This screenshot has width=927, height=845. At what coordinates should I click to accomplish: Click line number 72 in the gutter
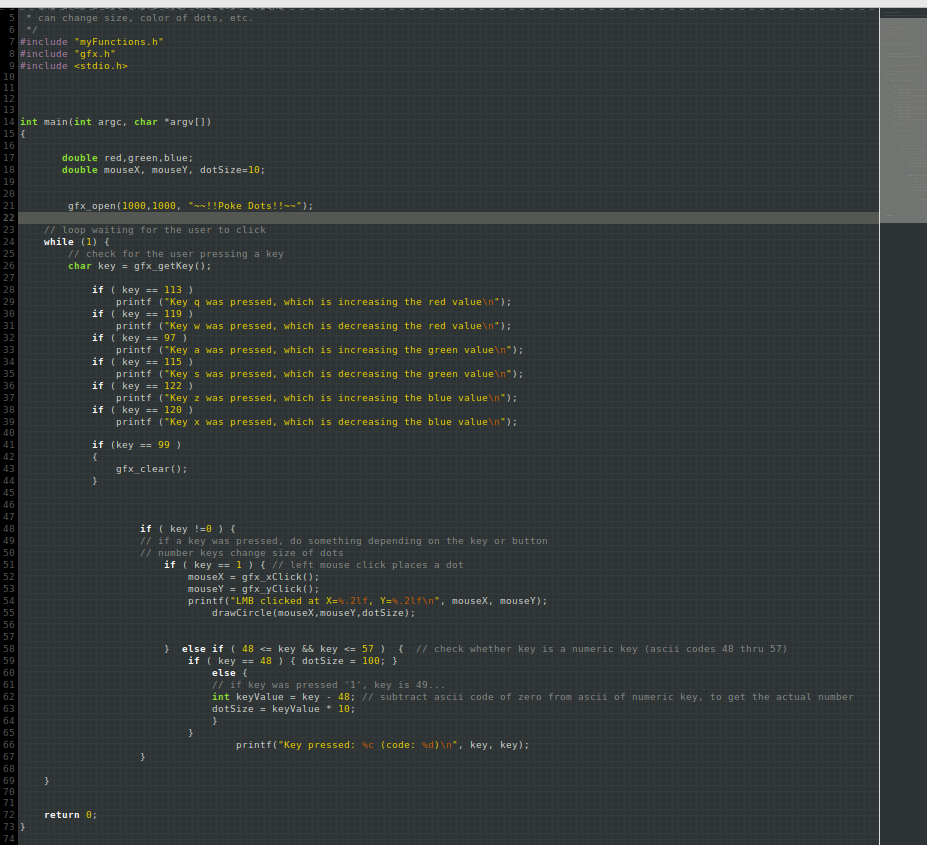(x=8, y=814)
